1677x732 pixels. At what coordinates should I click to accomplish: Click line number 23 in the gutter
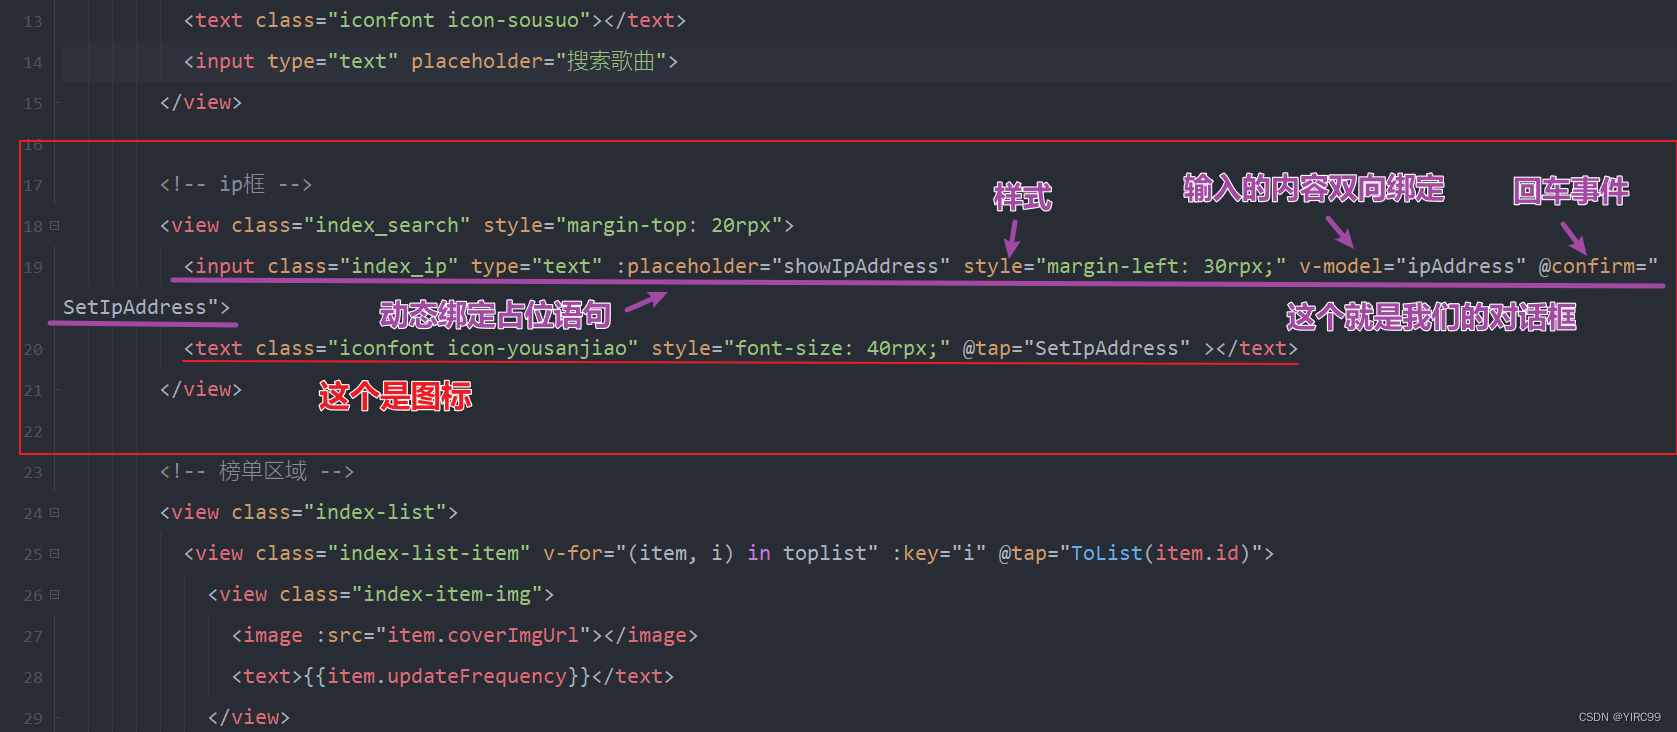(33, 472)
